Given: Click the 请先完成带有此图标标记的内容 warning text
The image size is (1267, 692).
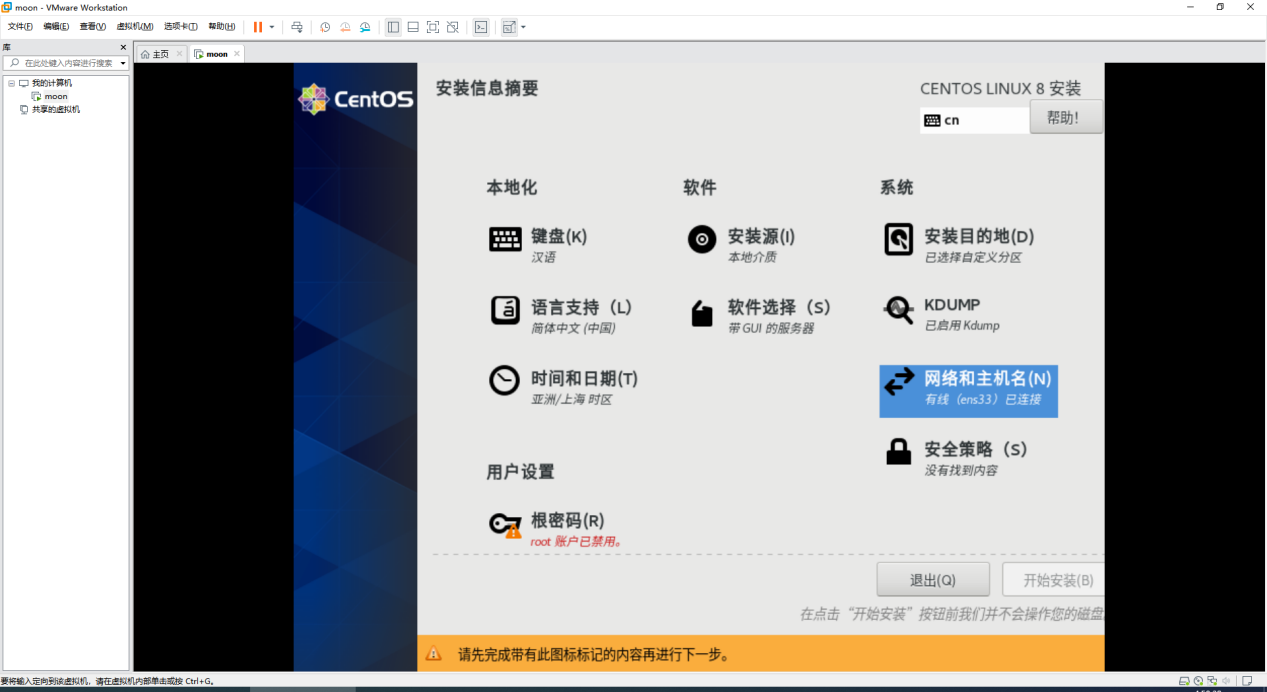Looking at the screenshot, I should (593, 655).
